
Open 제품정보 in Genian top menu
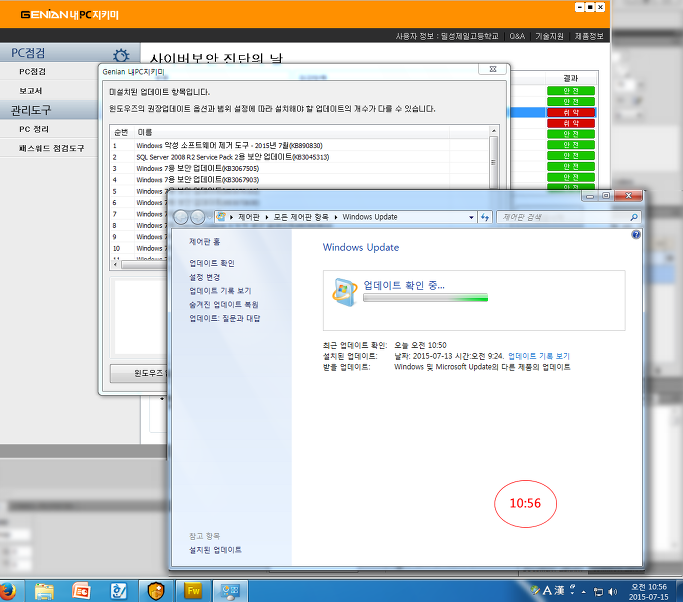(x=589, y=36)
